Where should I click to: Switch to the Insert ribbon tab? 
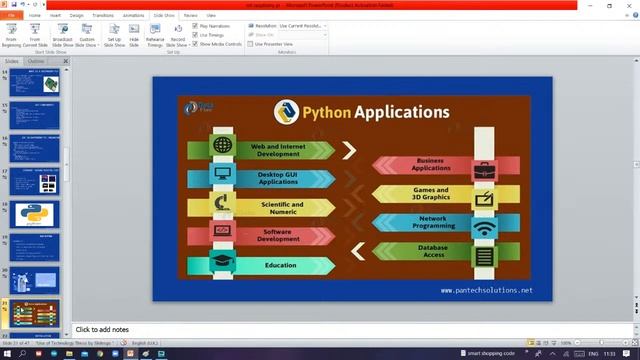56,15
